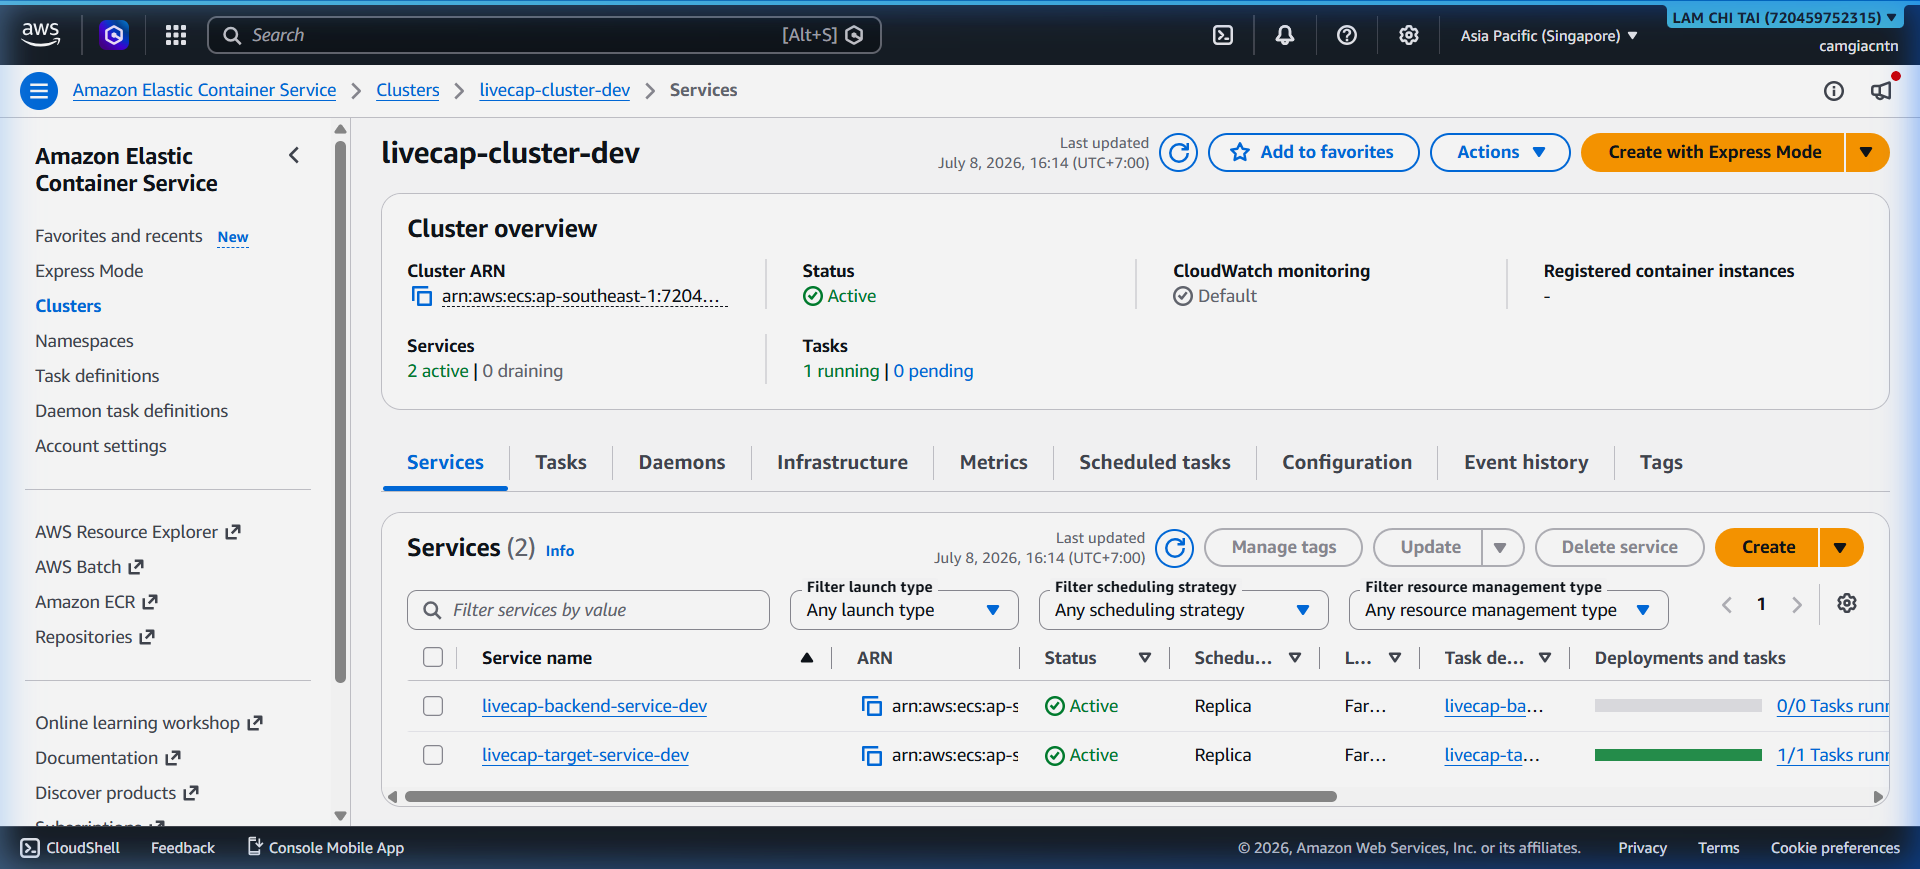Click the orange Create service button
1920x869 pixels.
pos(1768,547)
